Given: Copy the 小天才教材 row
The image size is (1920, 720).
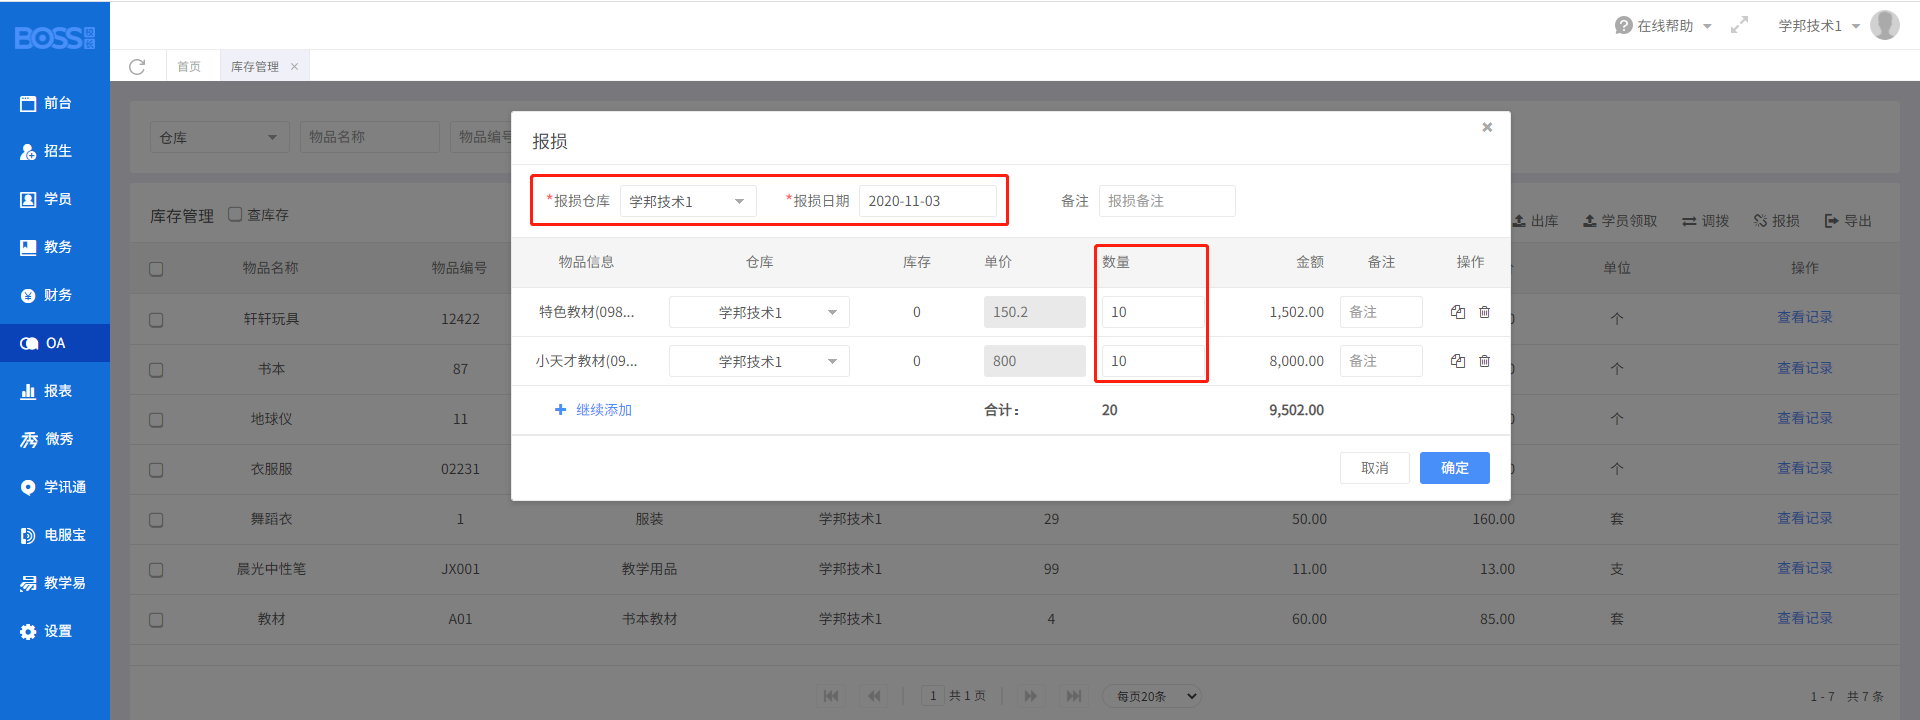Looking at the screenshot, I should pos(1458,361).
